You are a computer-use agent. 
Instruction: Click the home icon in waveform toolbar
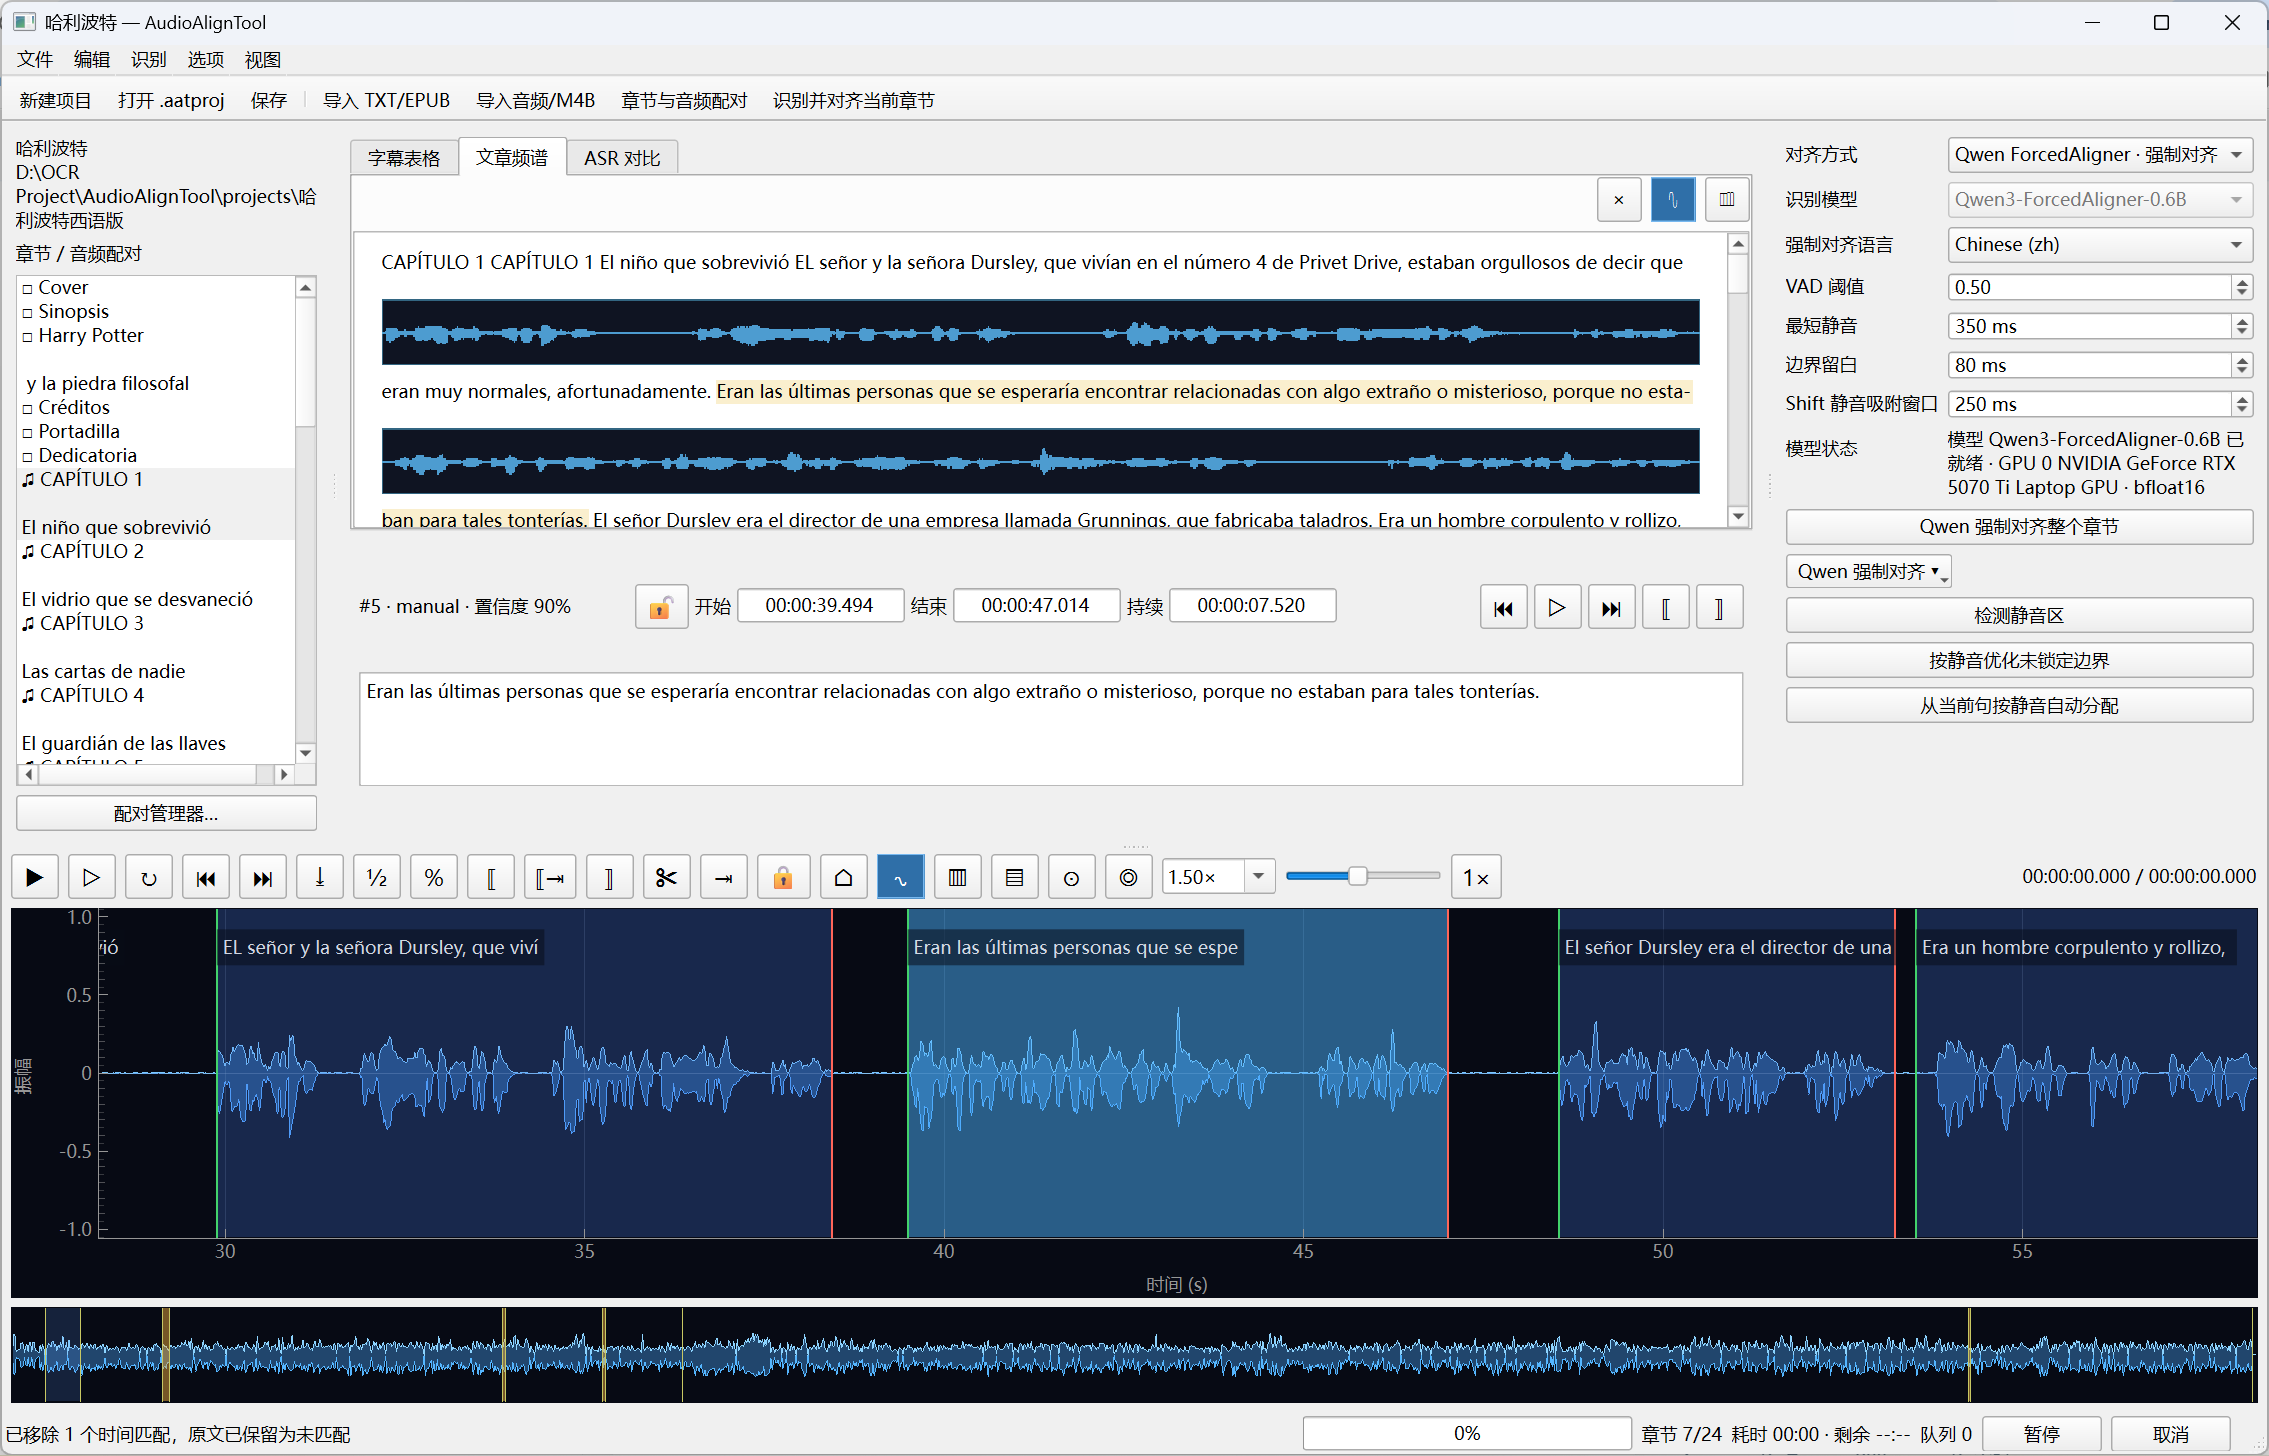point(843,878)
